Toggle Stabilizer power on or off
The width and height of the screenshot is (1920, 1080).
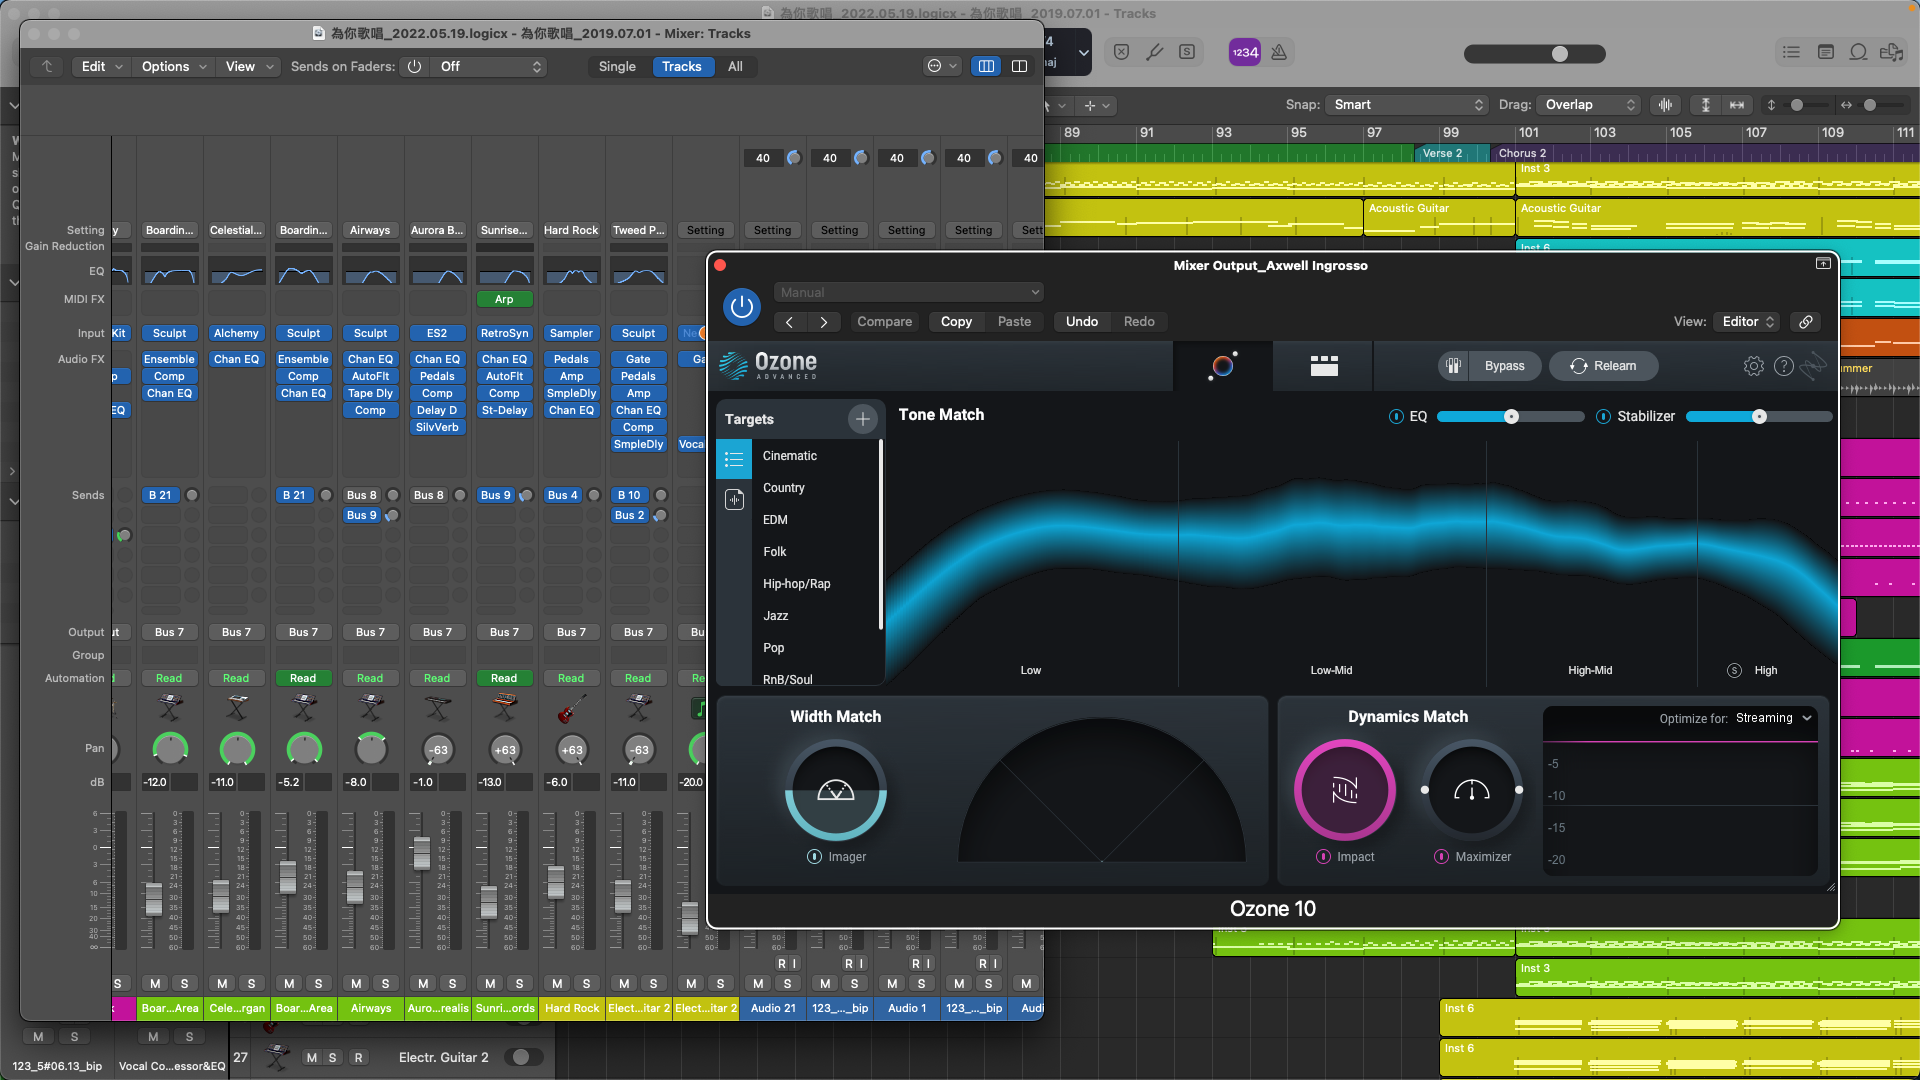click(1603, 417)
